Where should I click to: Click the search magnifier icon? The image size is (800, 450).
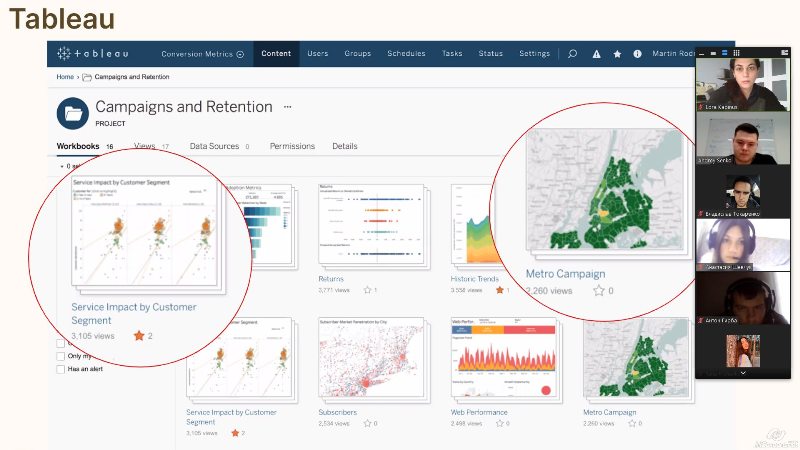click(572, 54)
